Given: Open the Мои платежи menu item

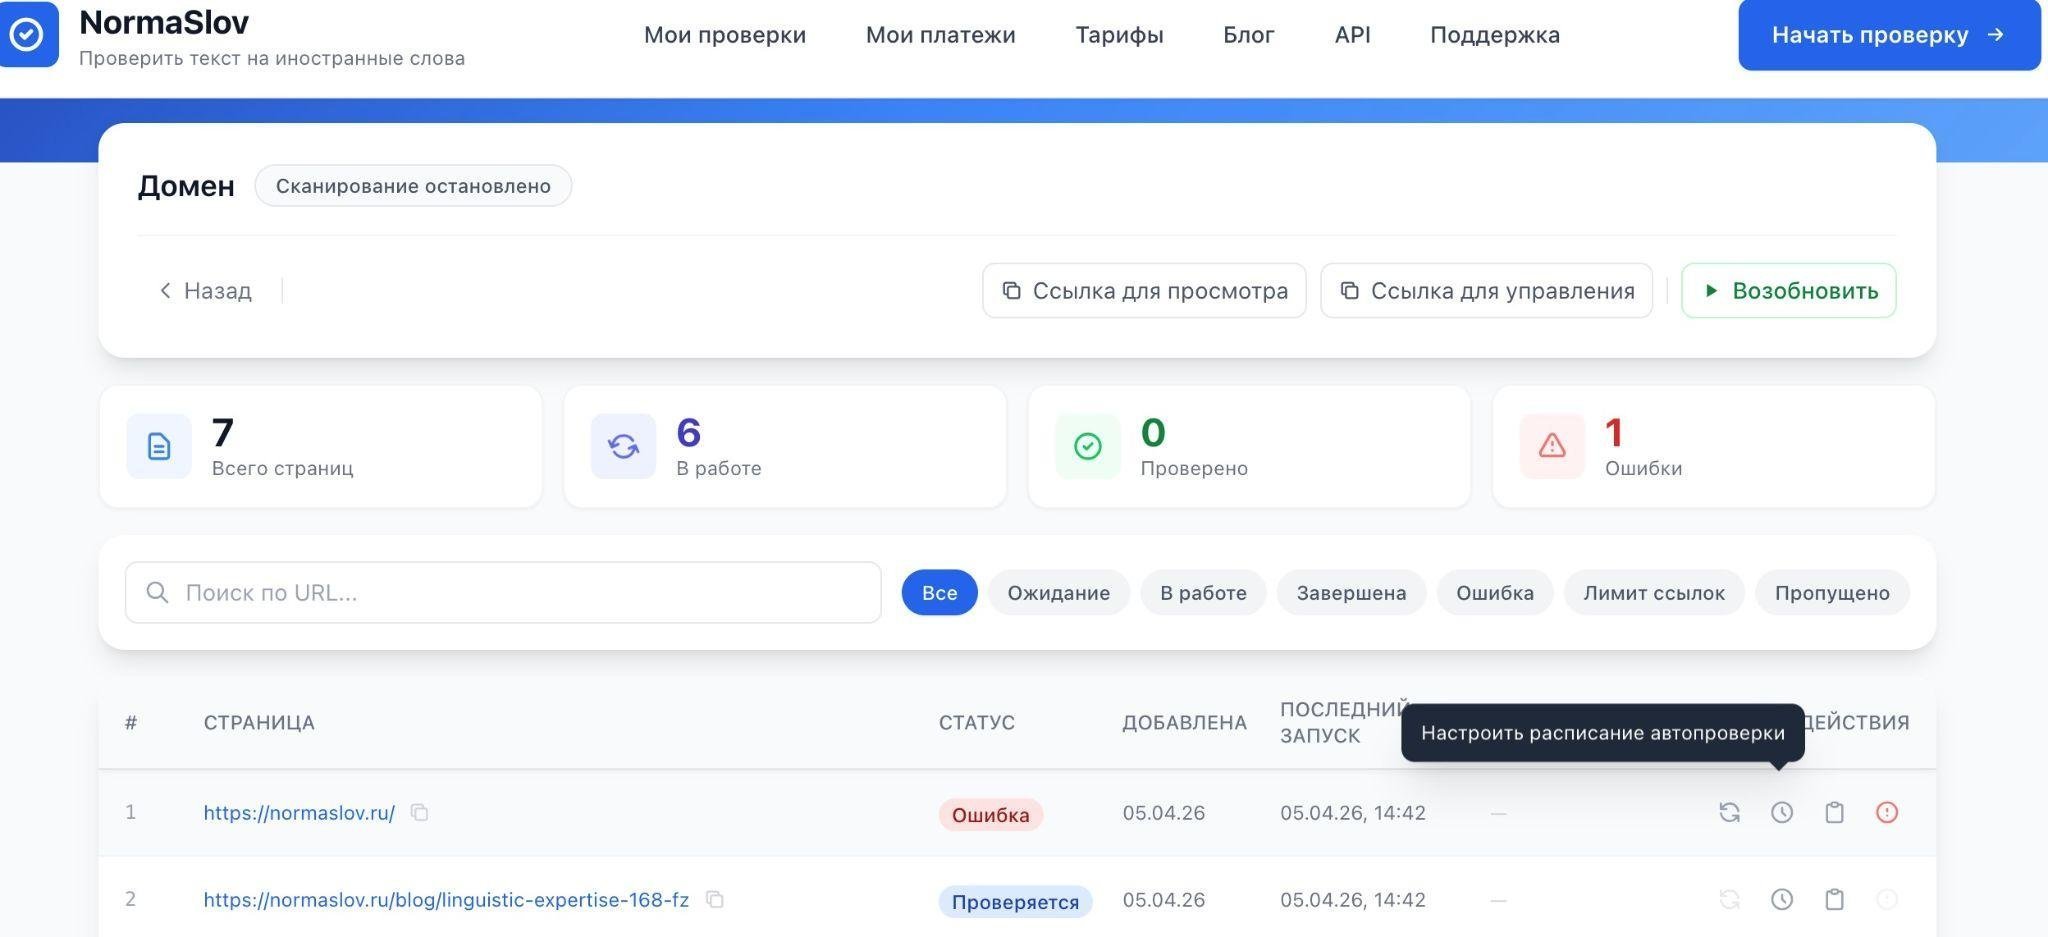Looking at the screenshot, I should (x=940, y=35).
